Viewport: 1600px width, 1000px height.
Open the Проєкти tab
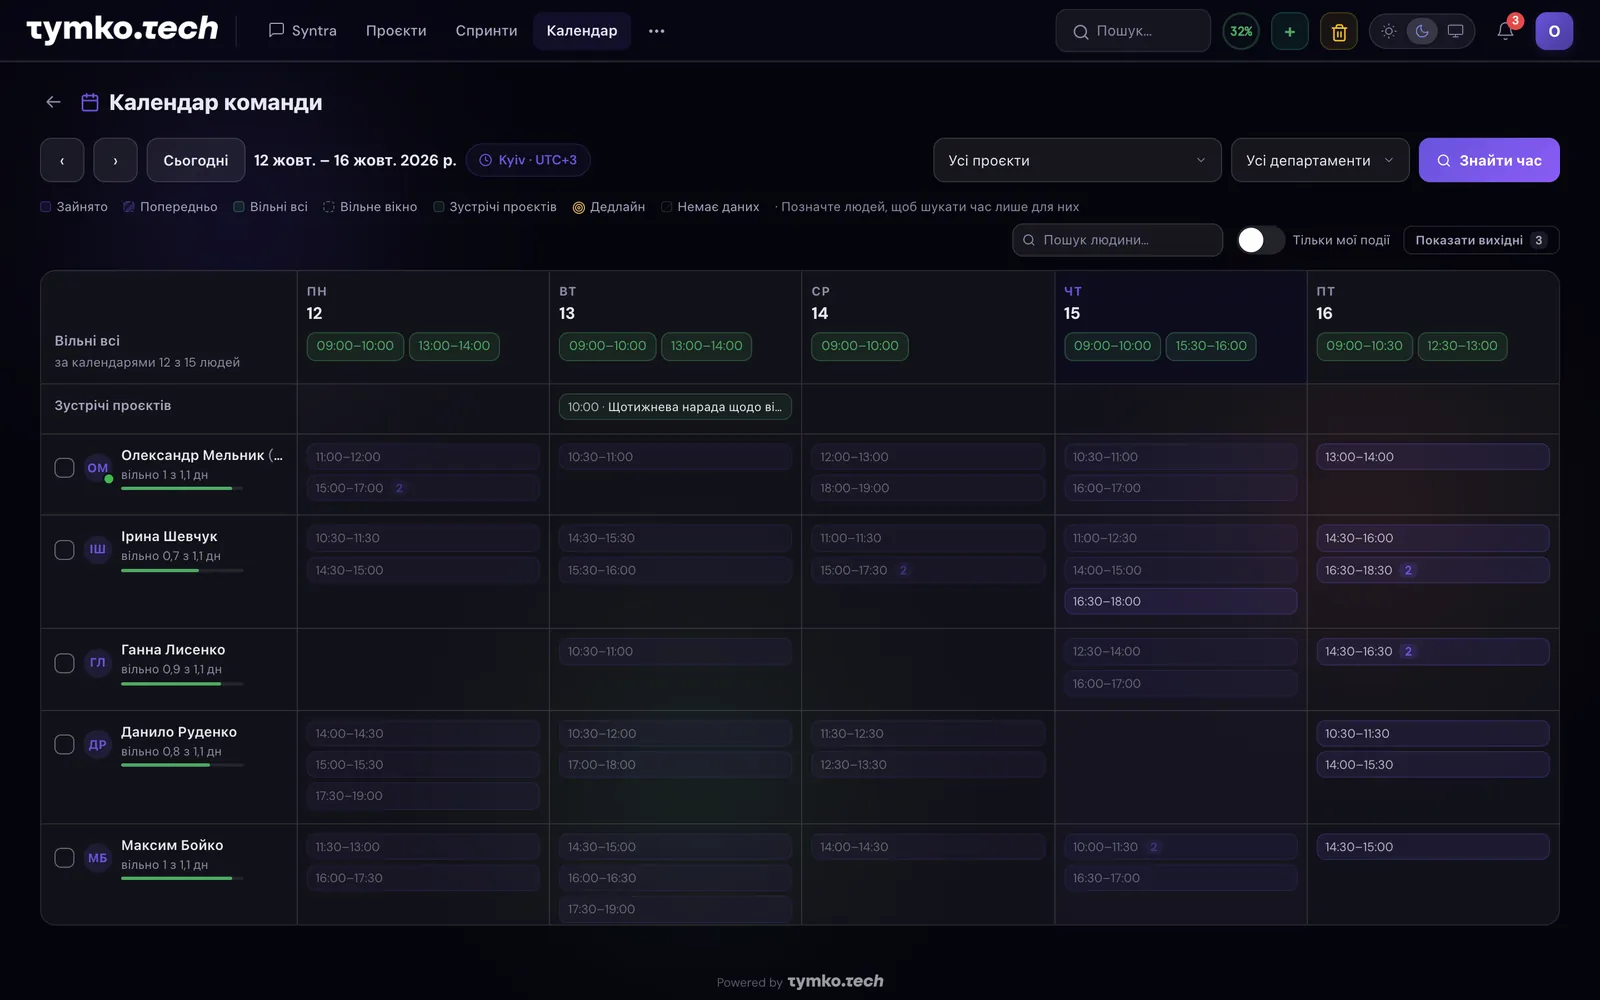click(396, 31)
